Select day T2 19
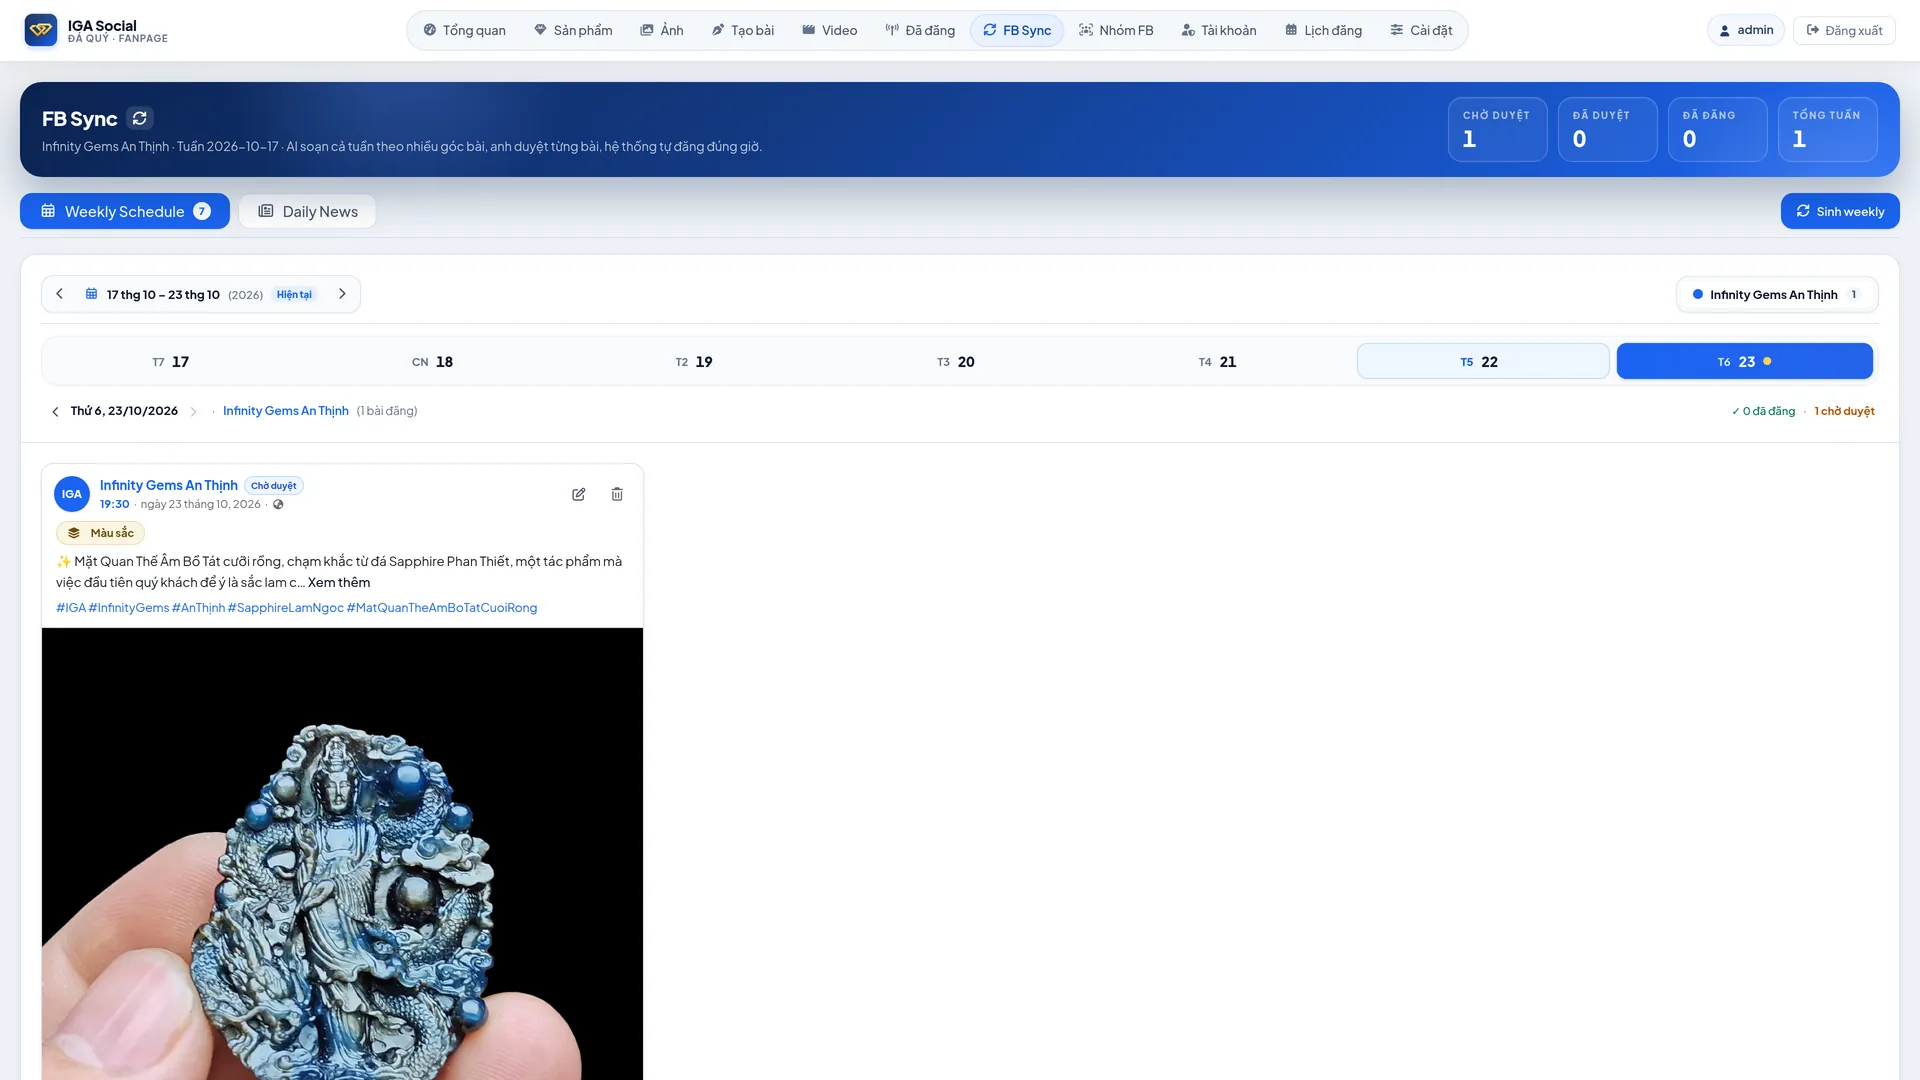 [694, 361]
